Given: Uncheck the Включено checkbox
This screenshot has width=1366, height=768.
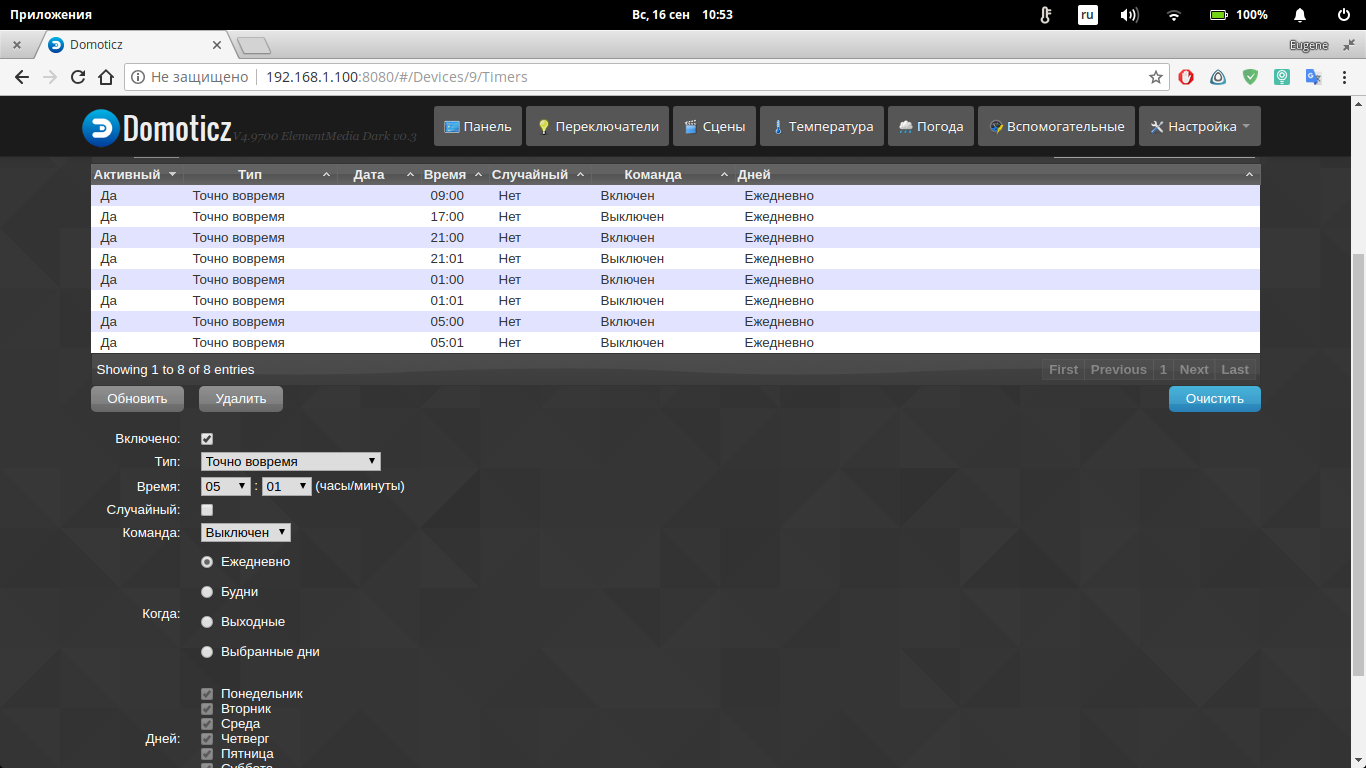Looking at the screenshot, I should click(207, 439).
